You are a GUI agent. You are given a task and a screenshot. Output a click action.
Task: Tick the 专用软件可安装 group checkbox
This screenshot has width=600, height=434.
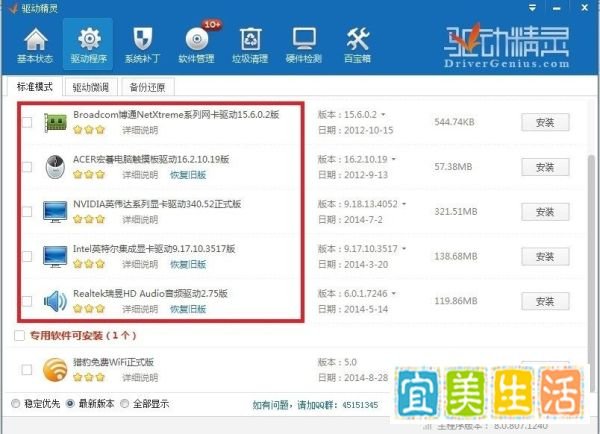[x=19, y=336]
